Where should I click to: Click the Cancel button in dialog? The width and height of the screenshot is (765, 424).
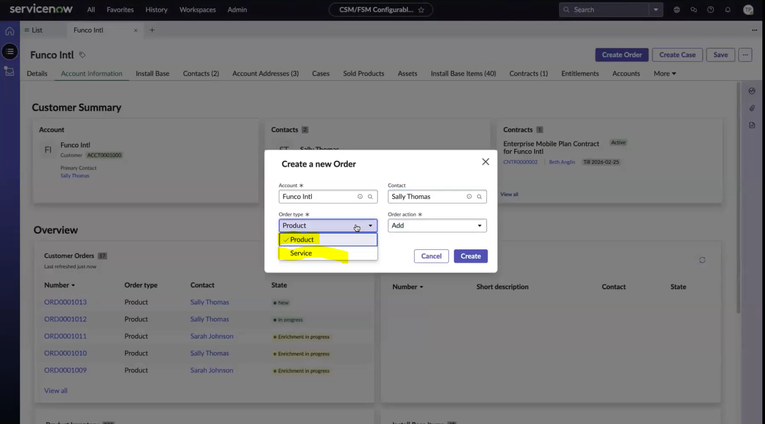tap(431, 256)
